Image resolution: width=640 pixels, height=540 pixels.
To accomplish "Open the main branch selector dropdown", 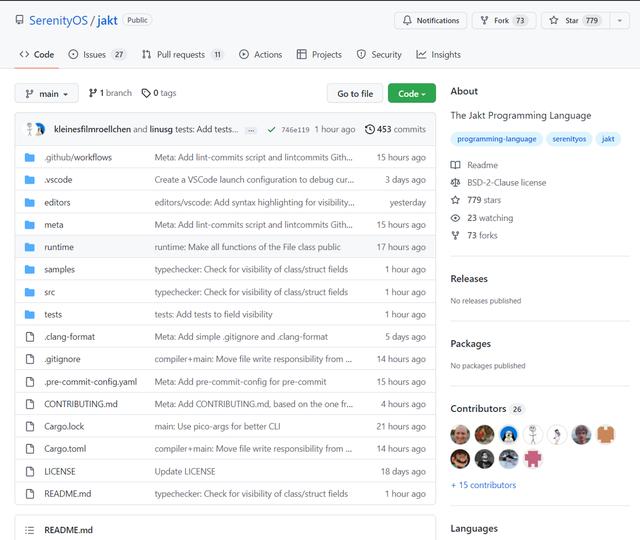I will coord(47,94).
